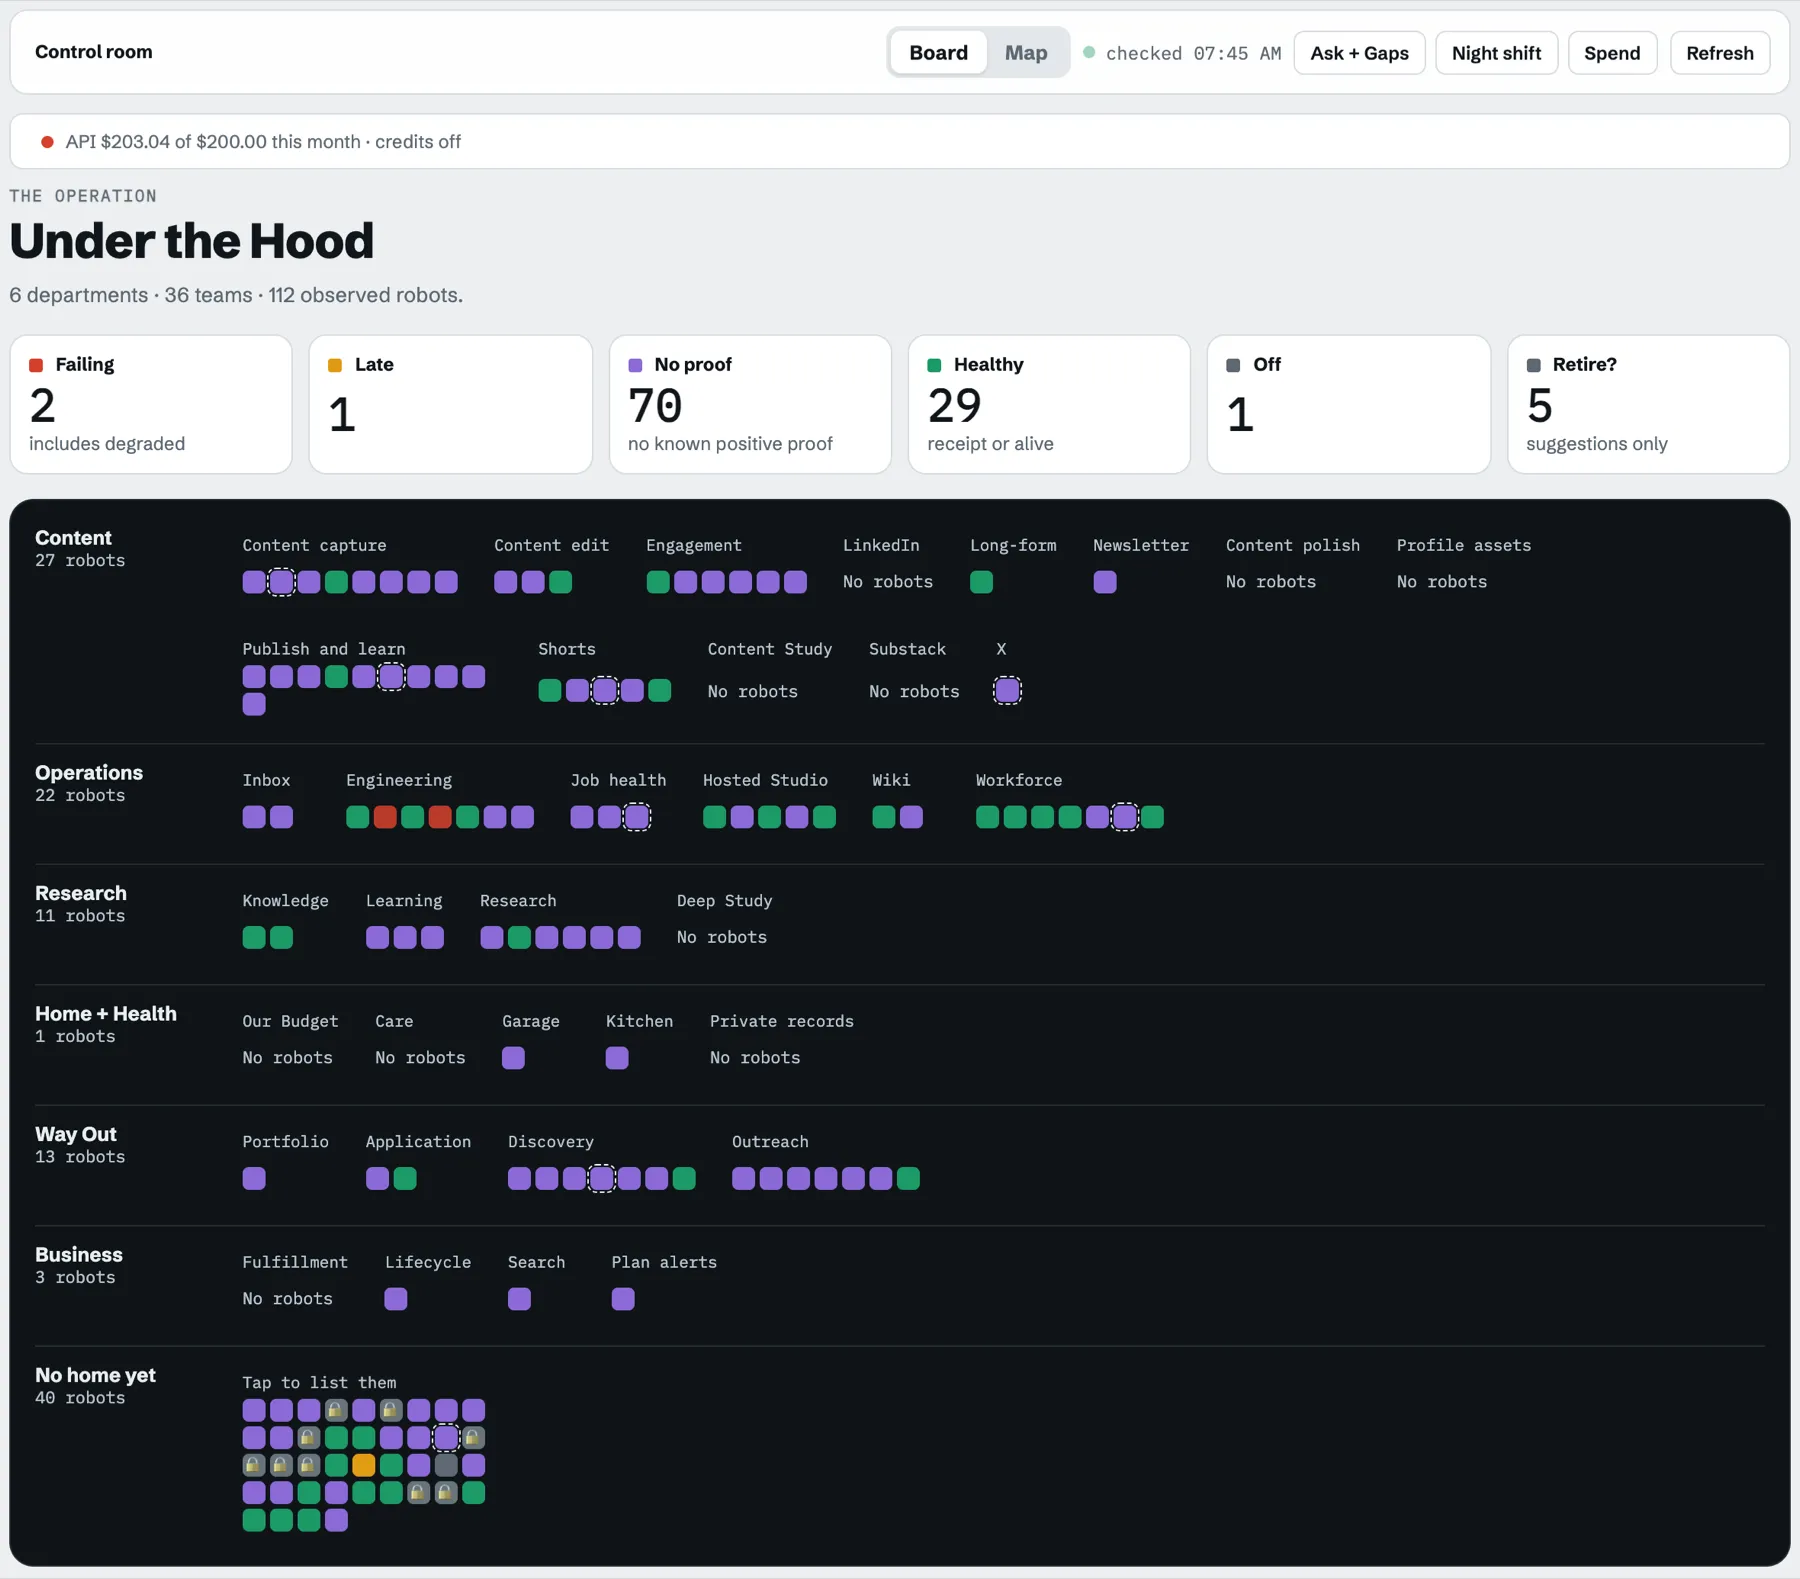
Task: Open the purple robot under Wiki
Action: coord(911,817)
